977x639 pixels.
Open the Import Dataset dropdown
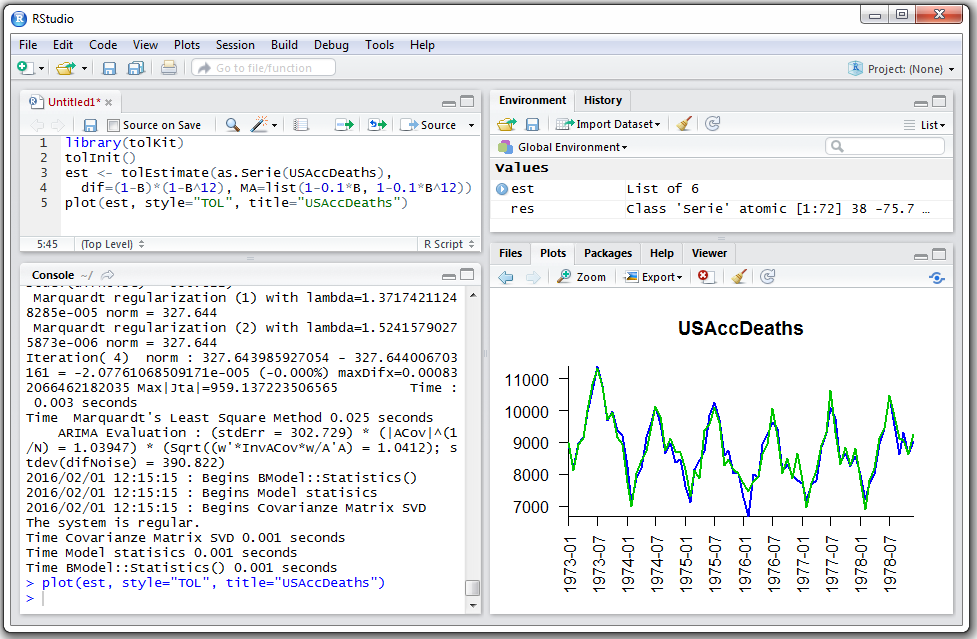click(x=608, y=124)
